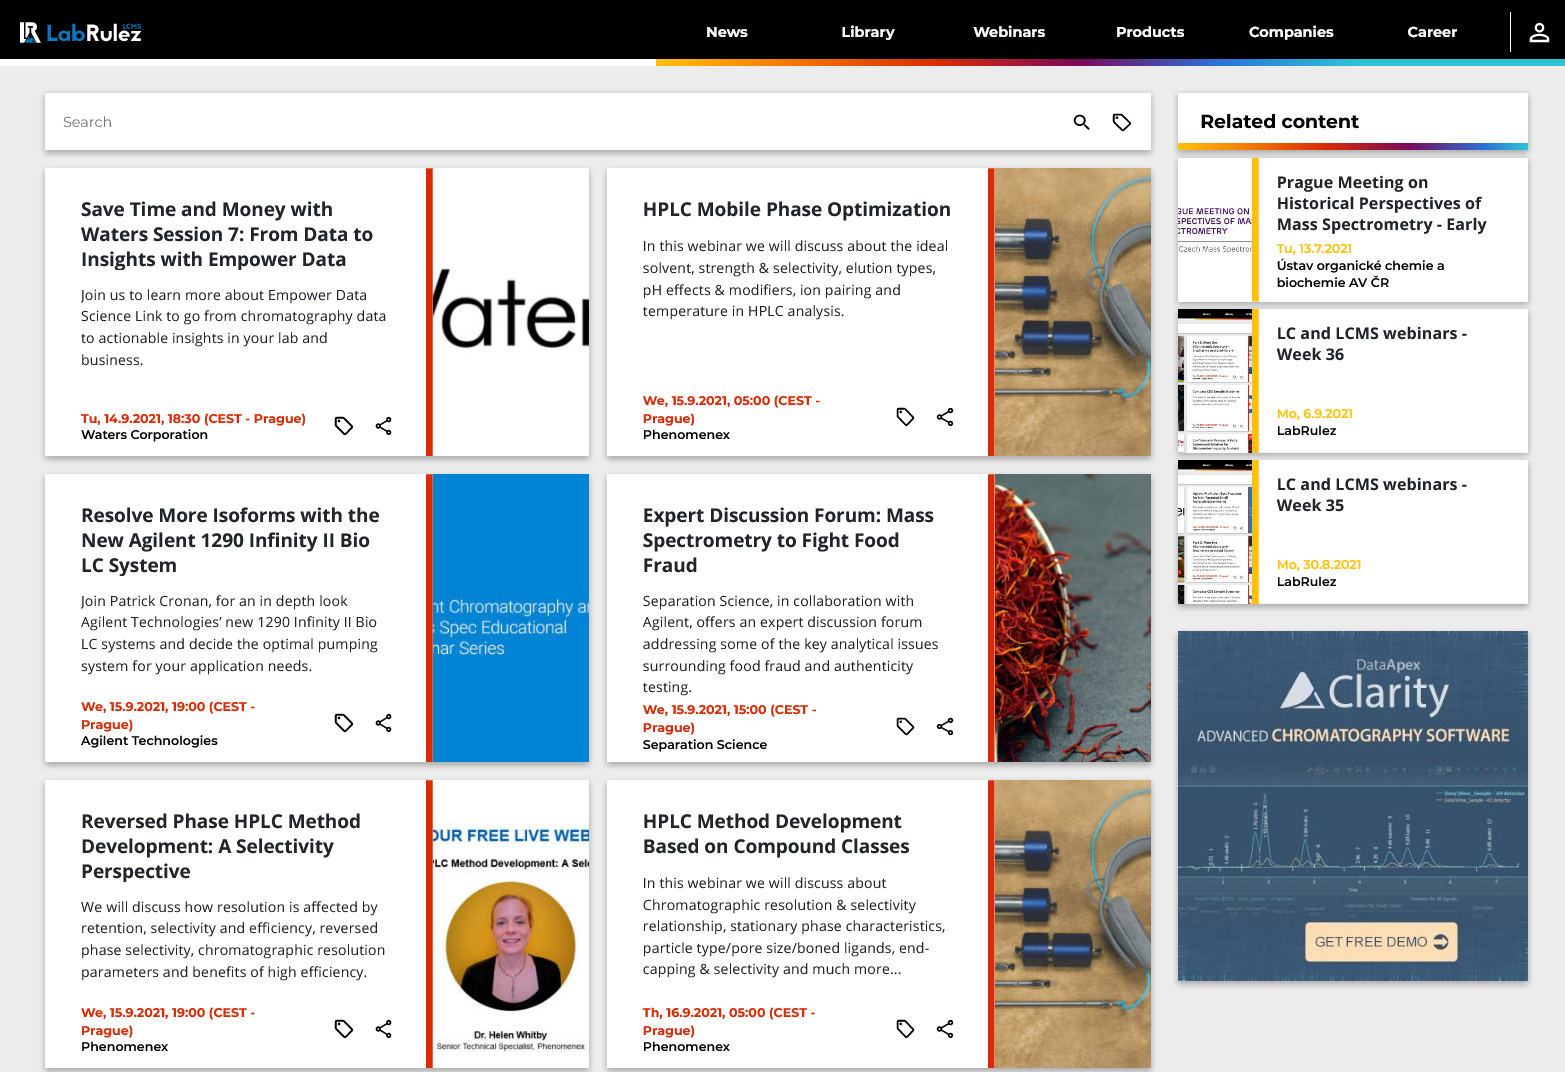Click tag icon on Agilent 1290 Infinity card
1565x1072 pixels.
pyautogui.click(x=344, y=723)
